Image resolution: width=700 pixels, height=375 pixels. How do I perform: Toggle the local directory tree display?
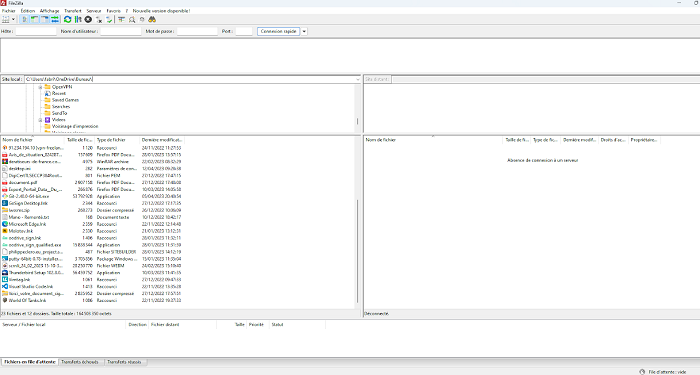34,20
